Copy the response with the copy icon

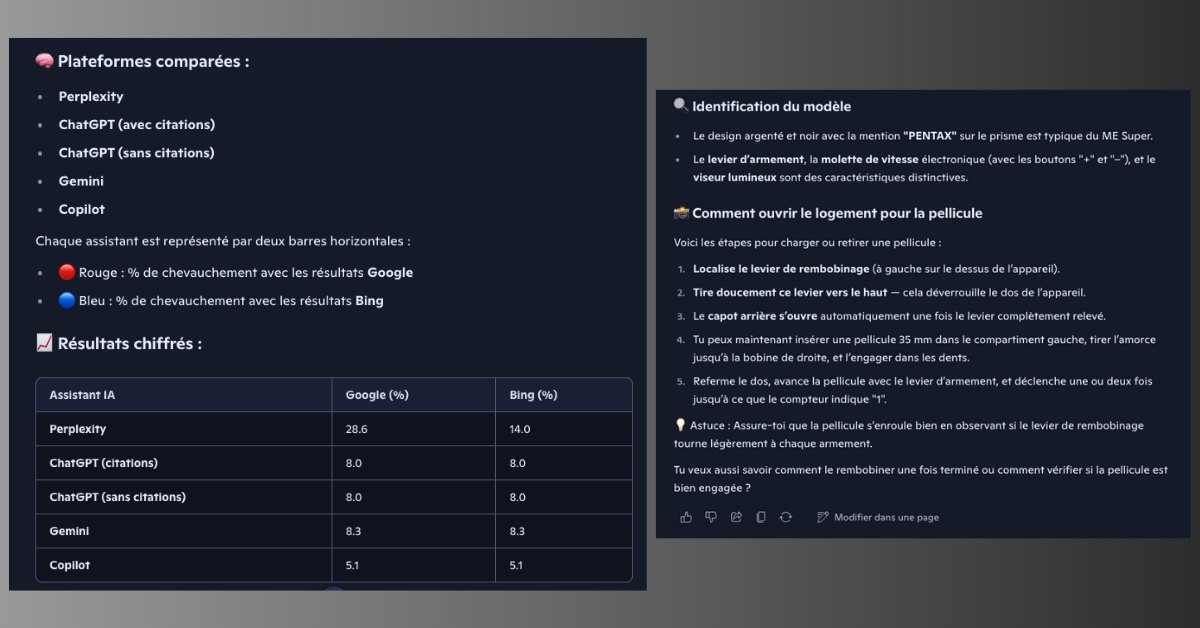pos(761,517)
